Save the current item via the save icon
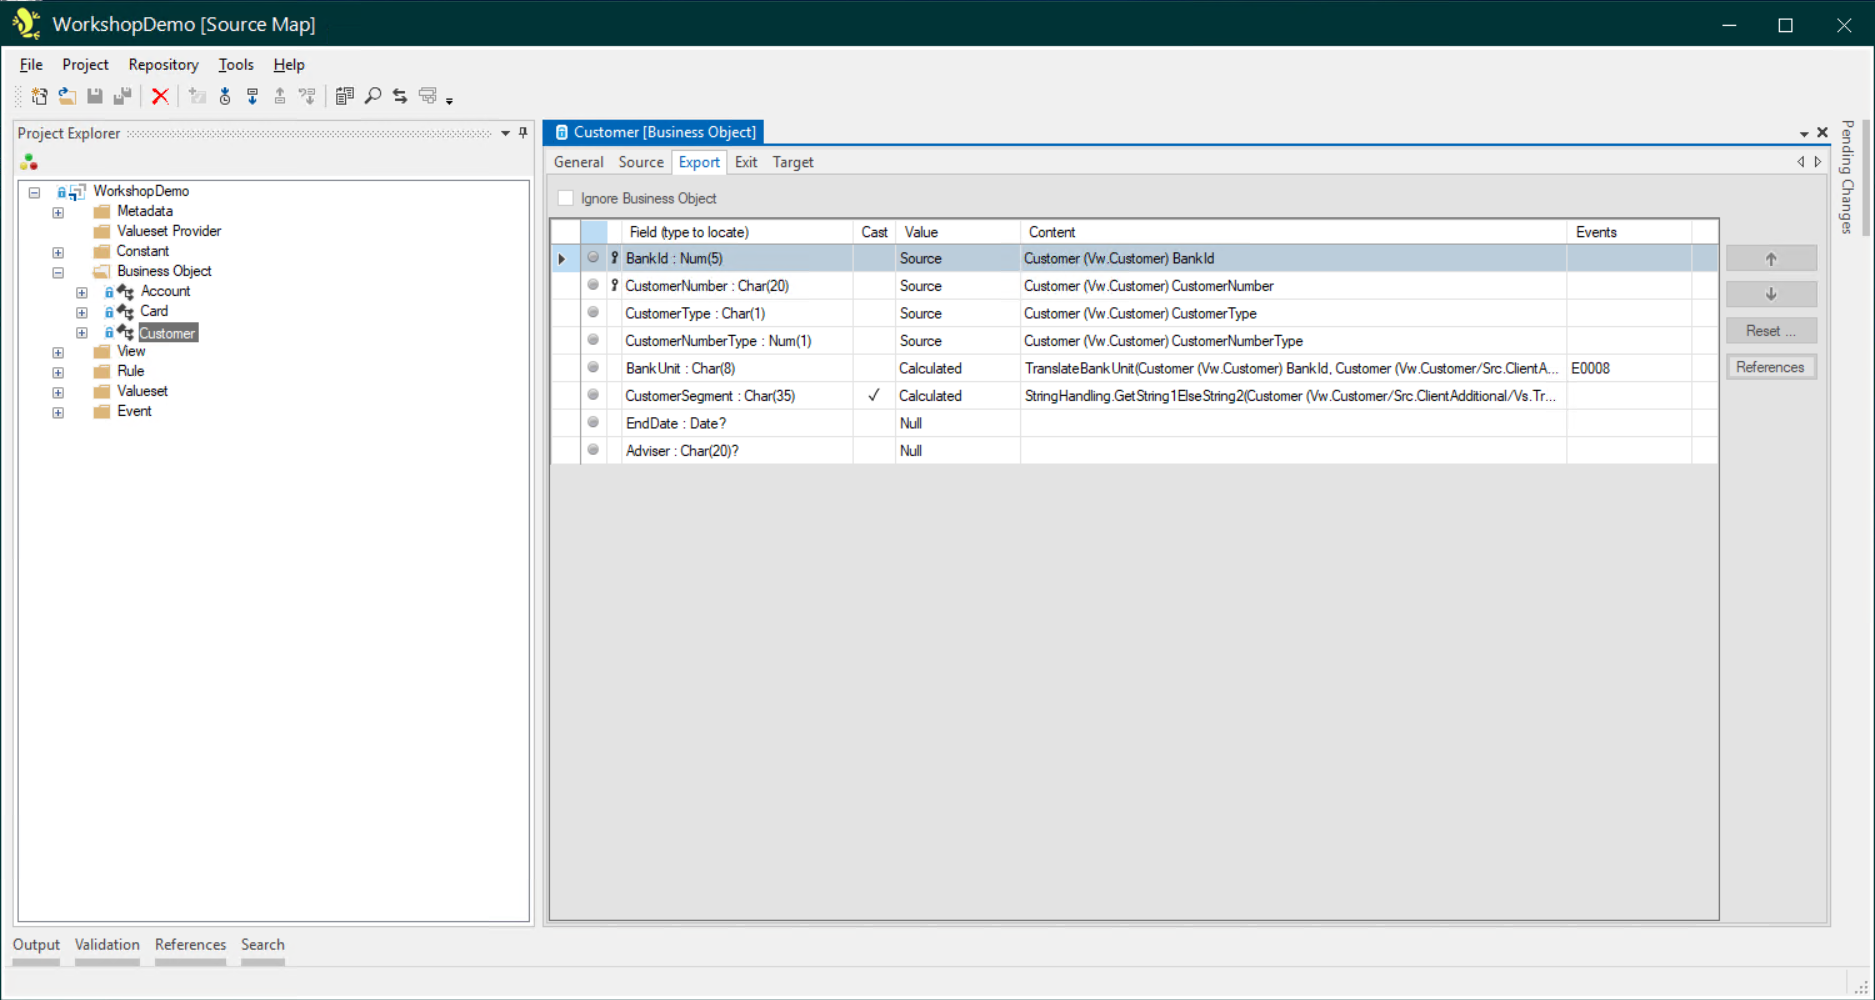 [95, 95]
